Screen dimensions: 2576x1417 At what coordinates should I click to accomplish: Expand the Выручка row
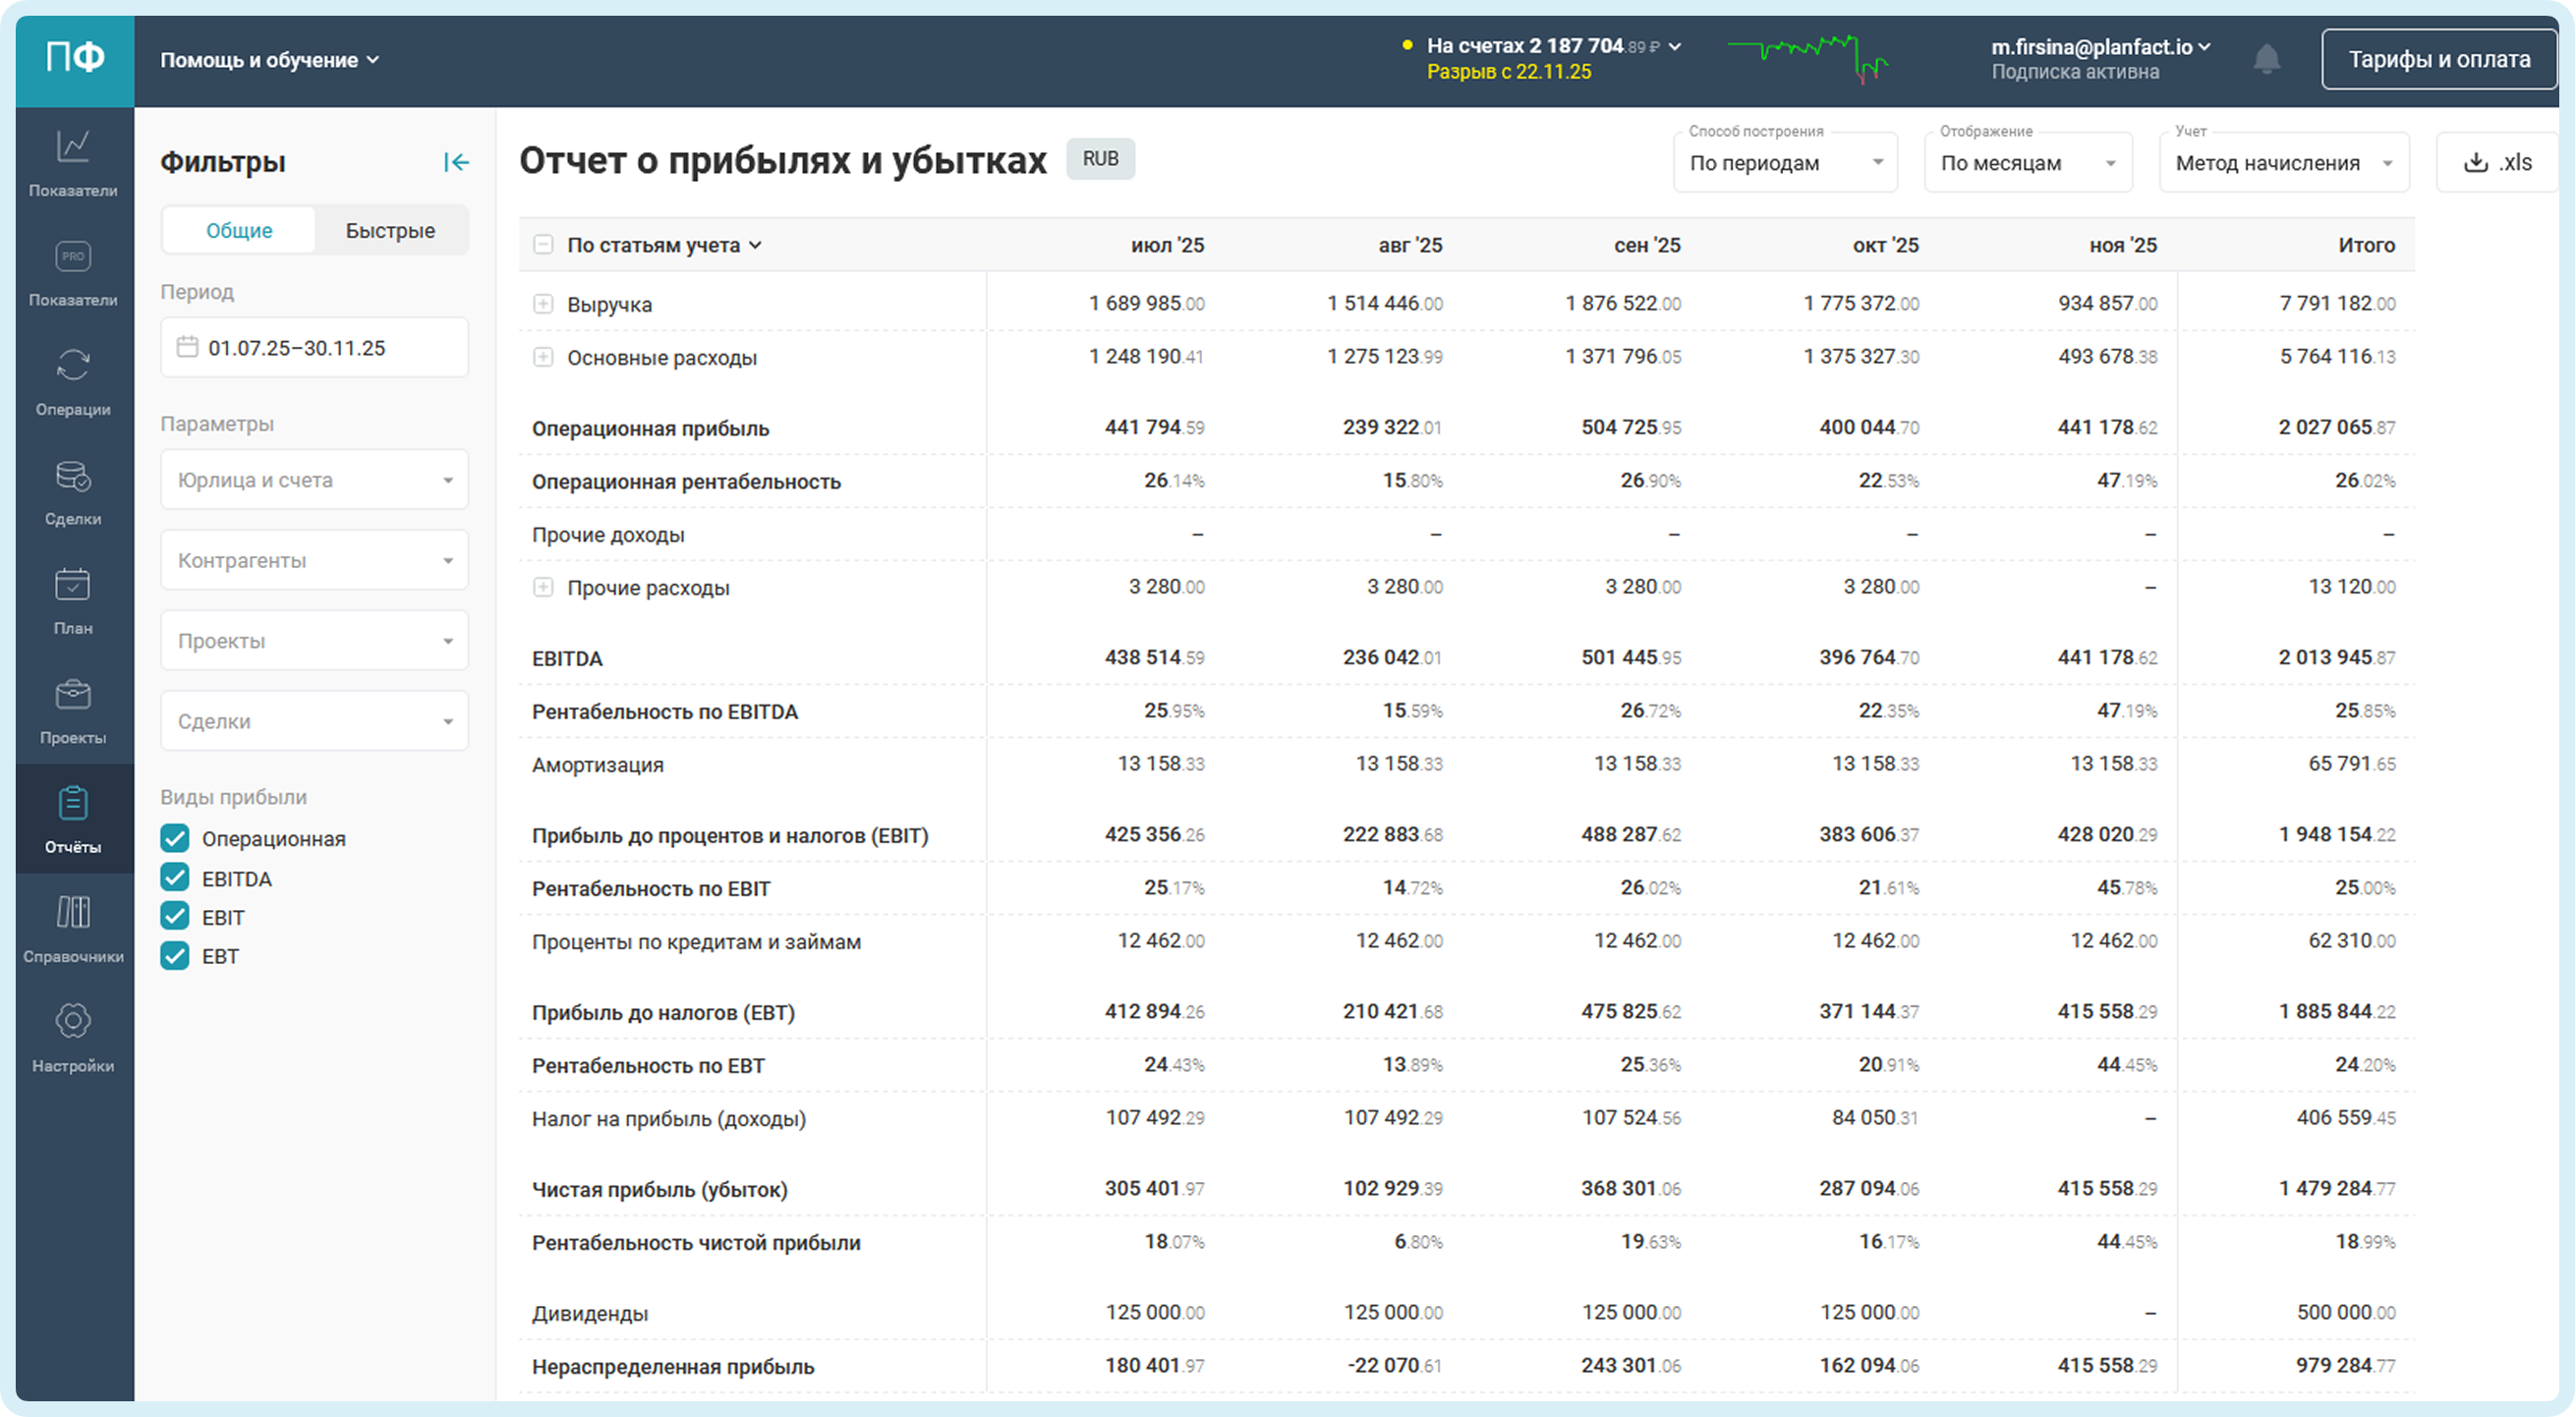point(543,304)
